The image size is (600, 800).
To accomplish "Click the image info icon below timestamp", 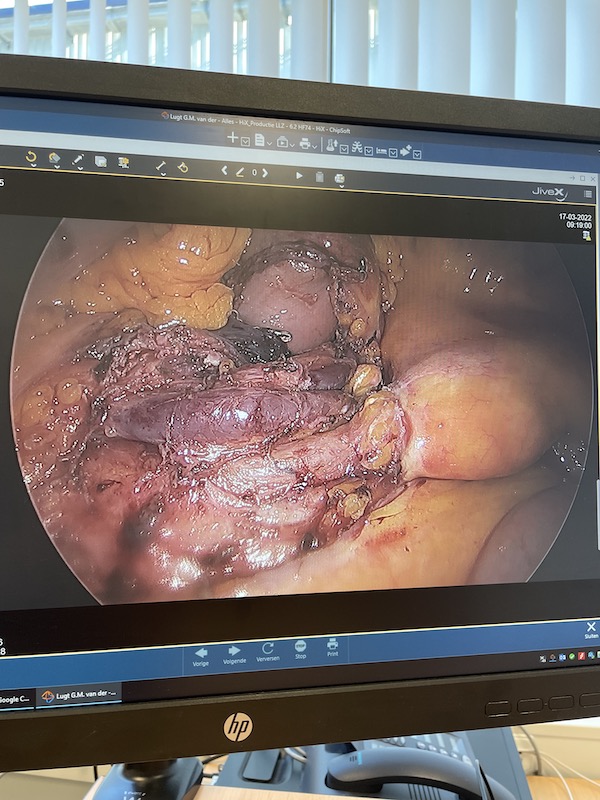I will click(587, 235).
